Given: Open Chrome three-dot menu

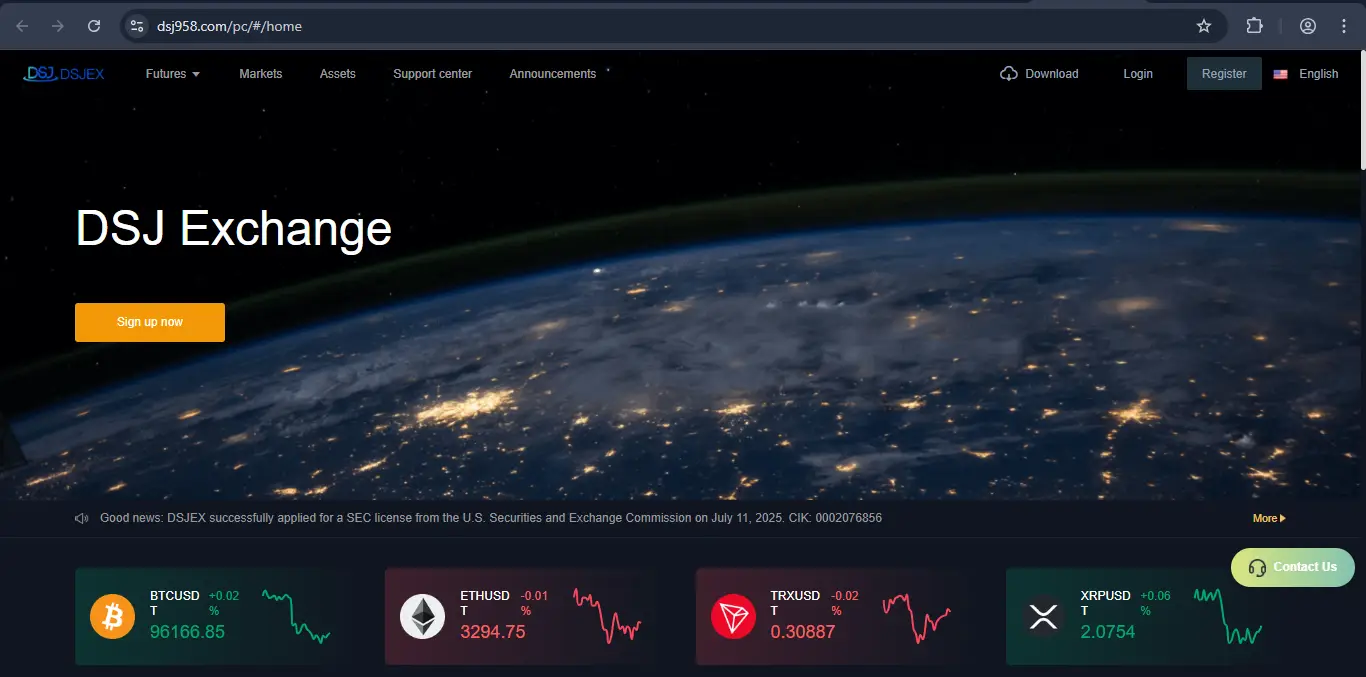Looking at the screenshot, I should (x=1344, y=26).
